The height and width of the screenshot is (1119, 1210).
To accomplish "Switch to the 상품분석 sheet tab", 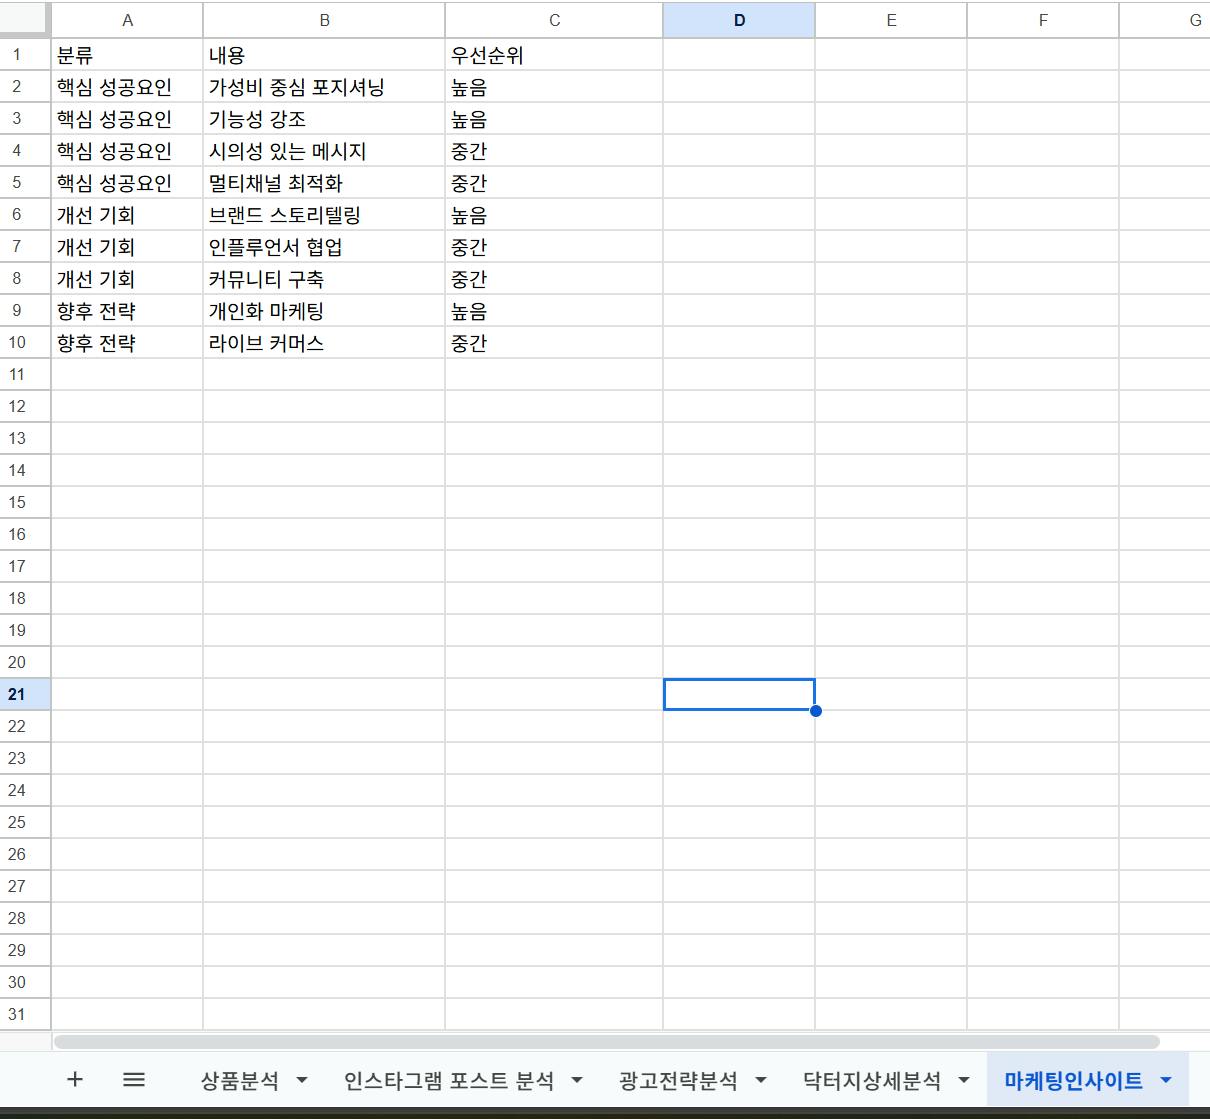I will (240, 1080).
